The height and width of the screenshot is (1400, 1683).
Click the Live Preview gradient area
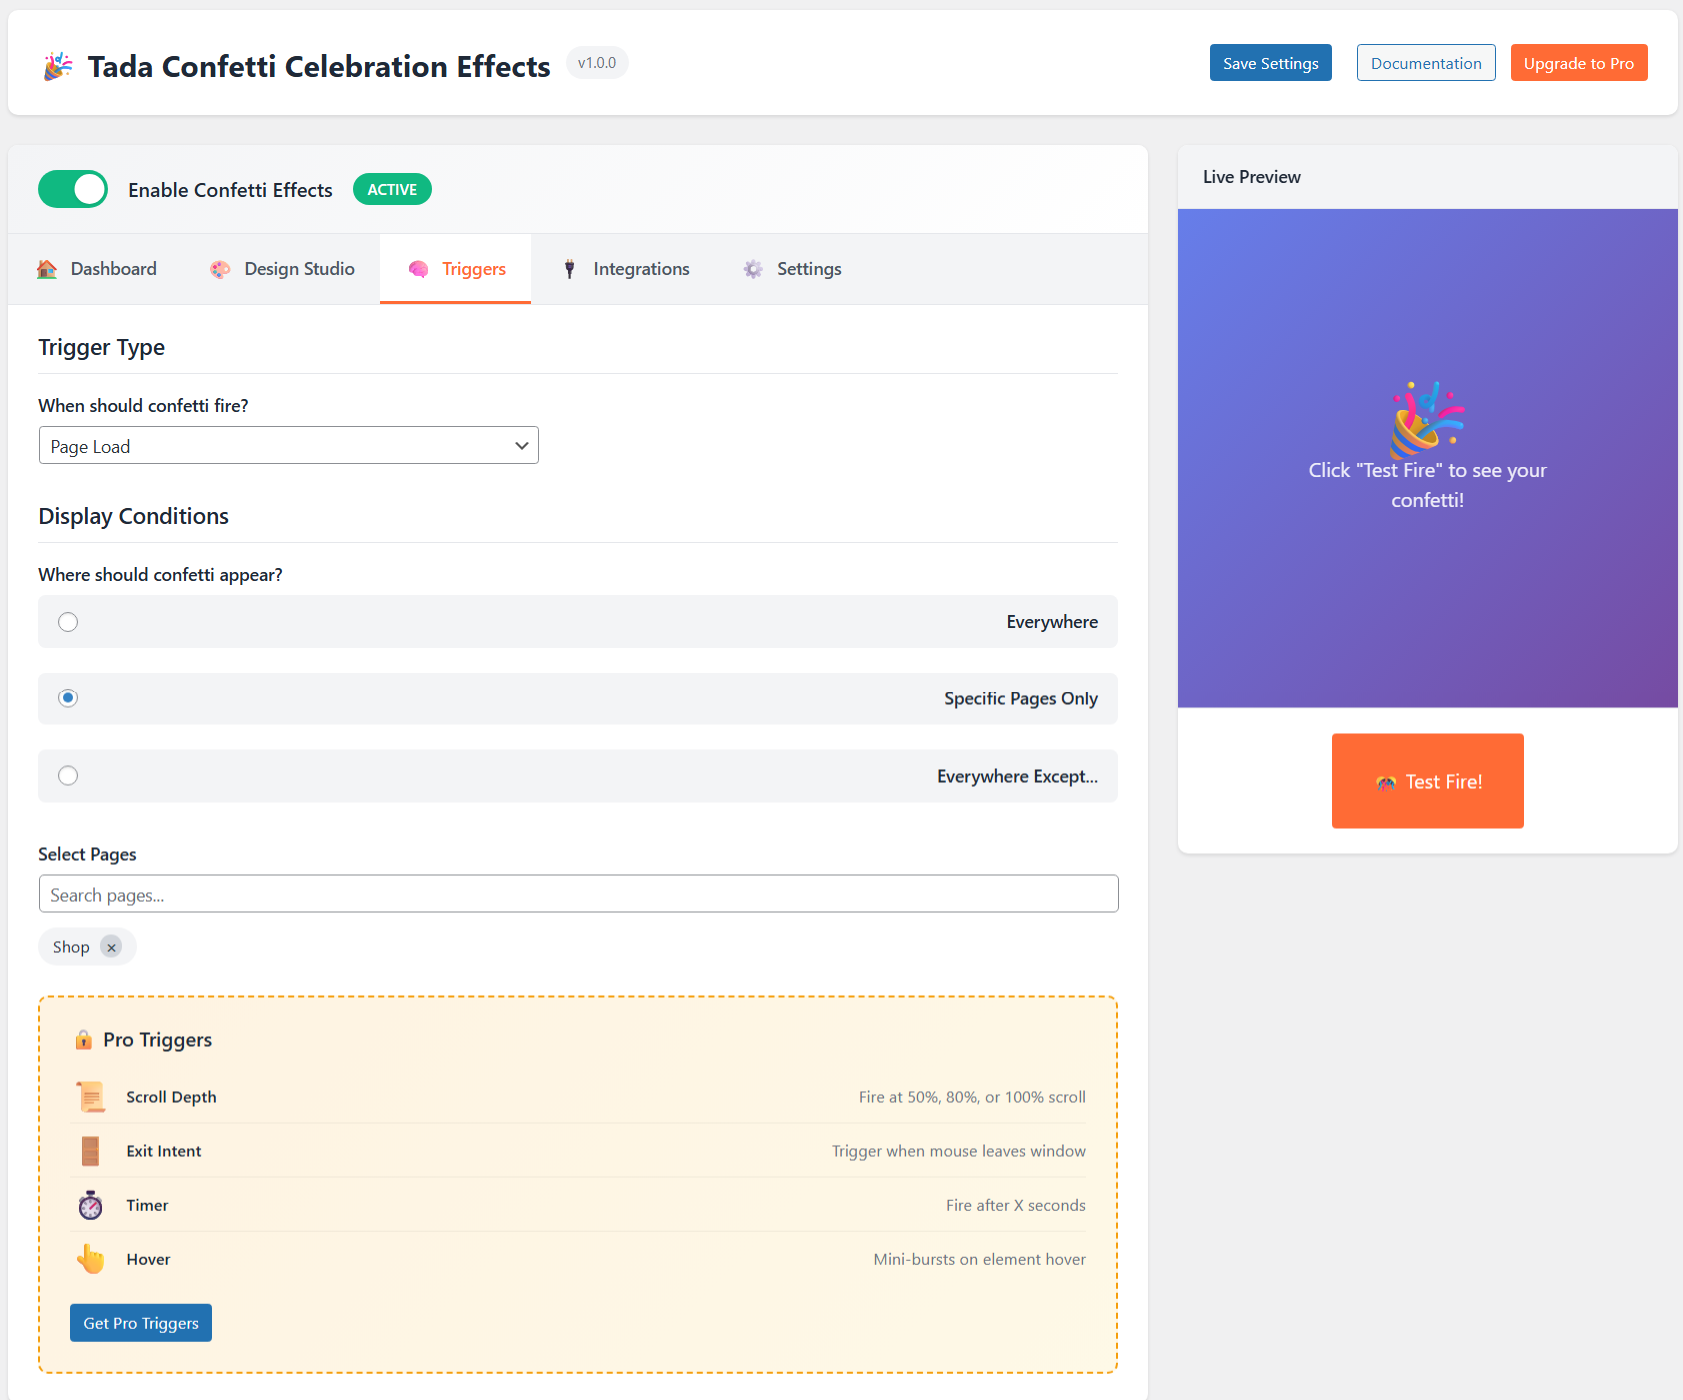pyautogui.click(x=1428, y=458)
